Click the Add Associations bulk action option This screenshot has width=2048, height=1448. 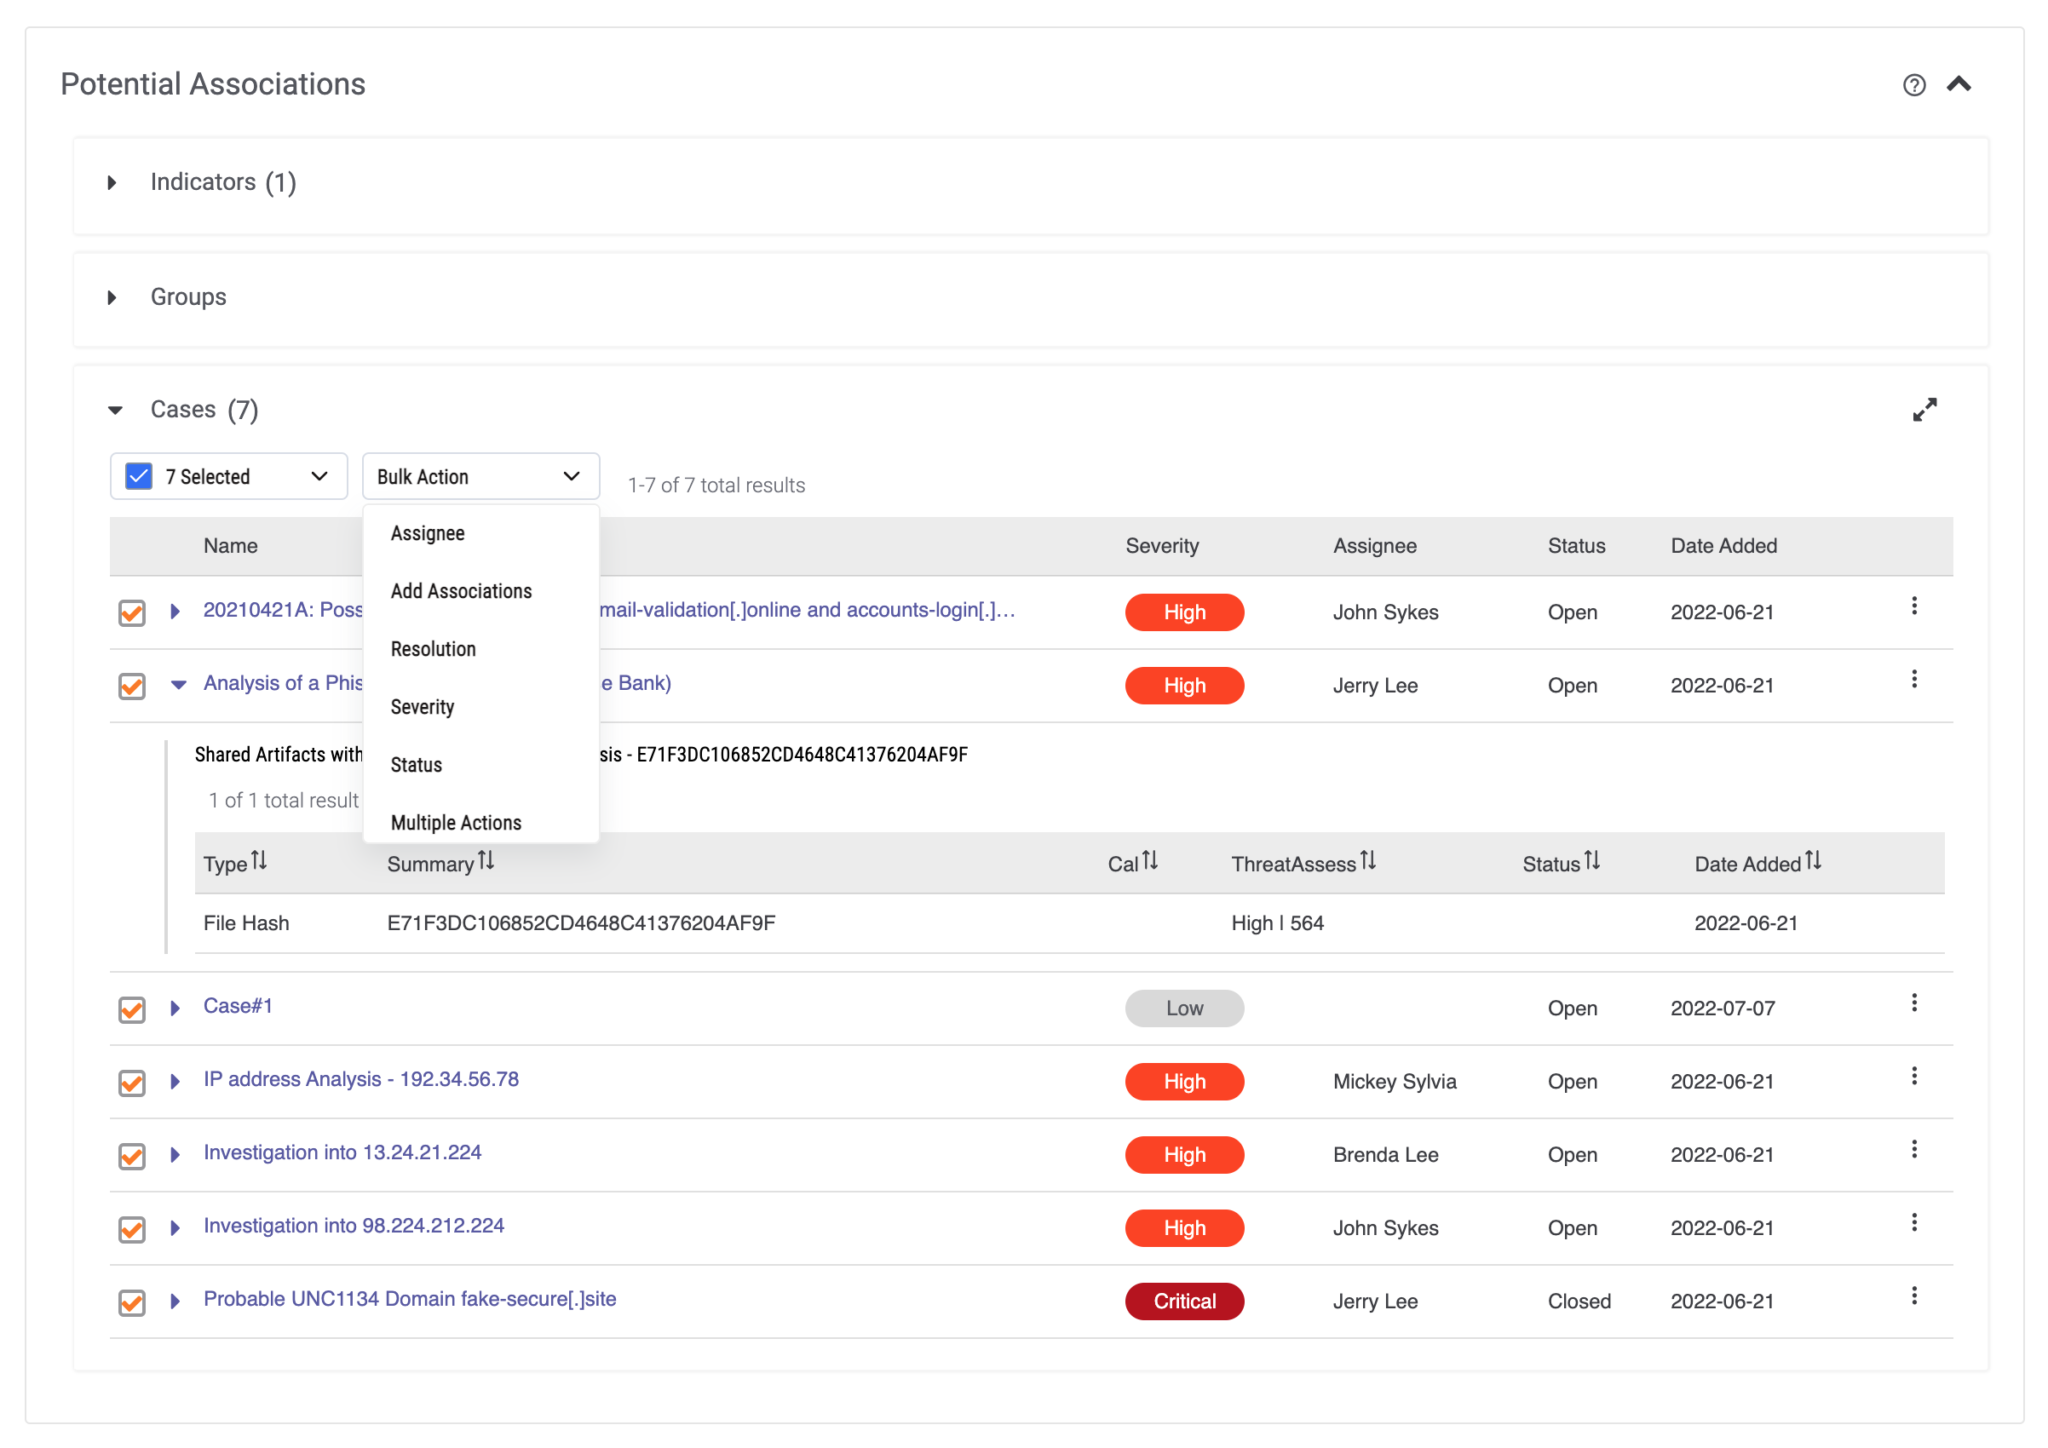coord(461,591)
